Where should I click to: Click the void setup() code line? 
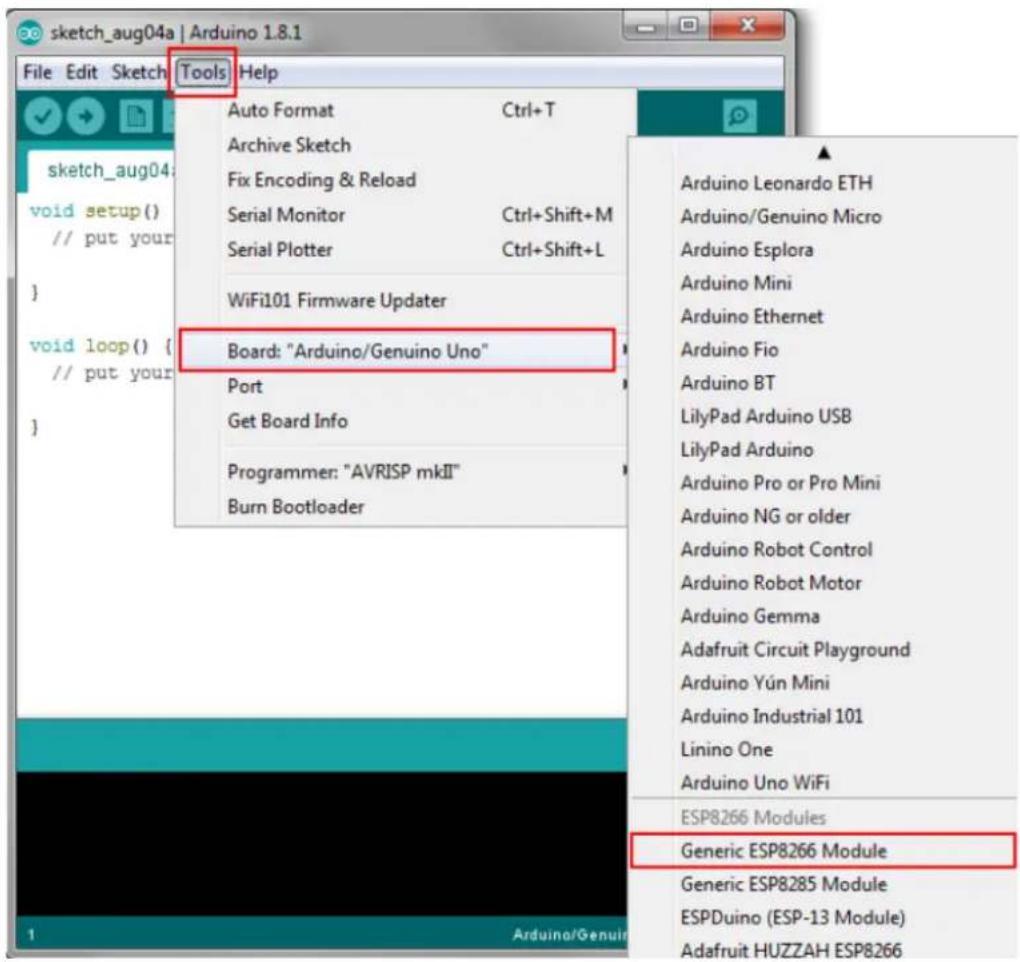94,211
